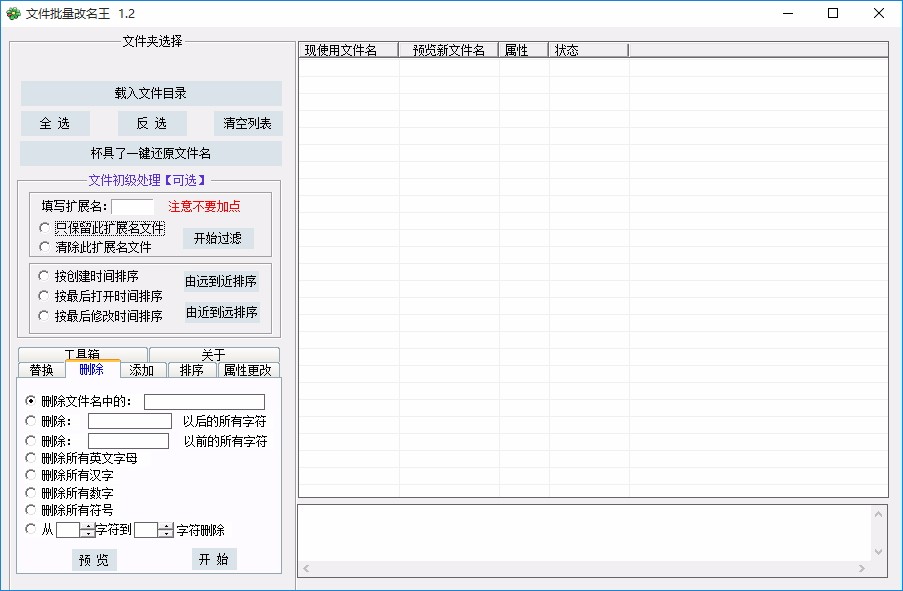Close the 文件批量改名王 window
This screenshot has width=903, height=591.
pyautogui.click(x=879, y=13)
